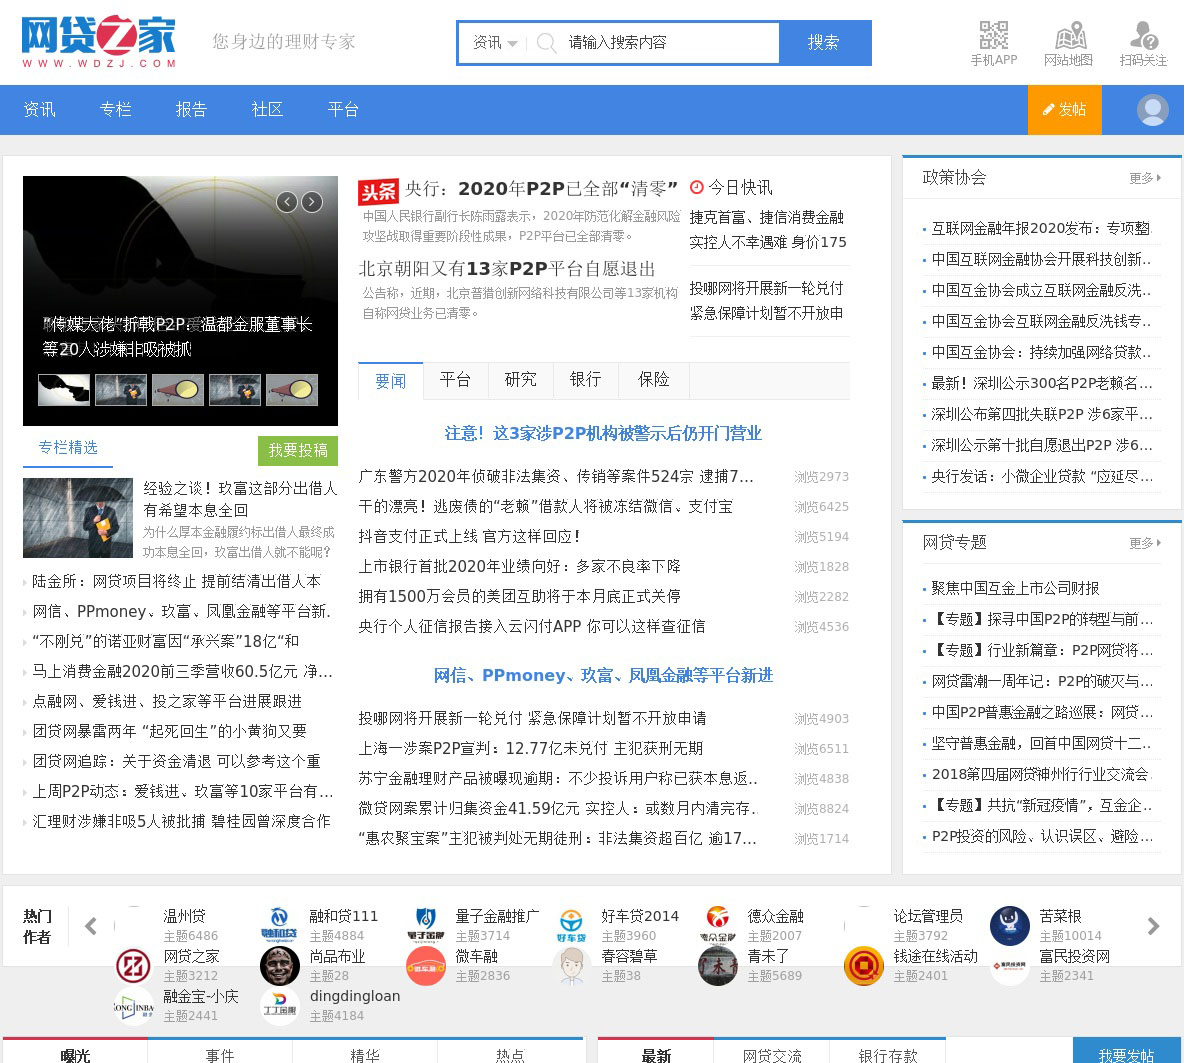Focus the search content input field
1200x1063 pixels.
665,43
